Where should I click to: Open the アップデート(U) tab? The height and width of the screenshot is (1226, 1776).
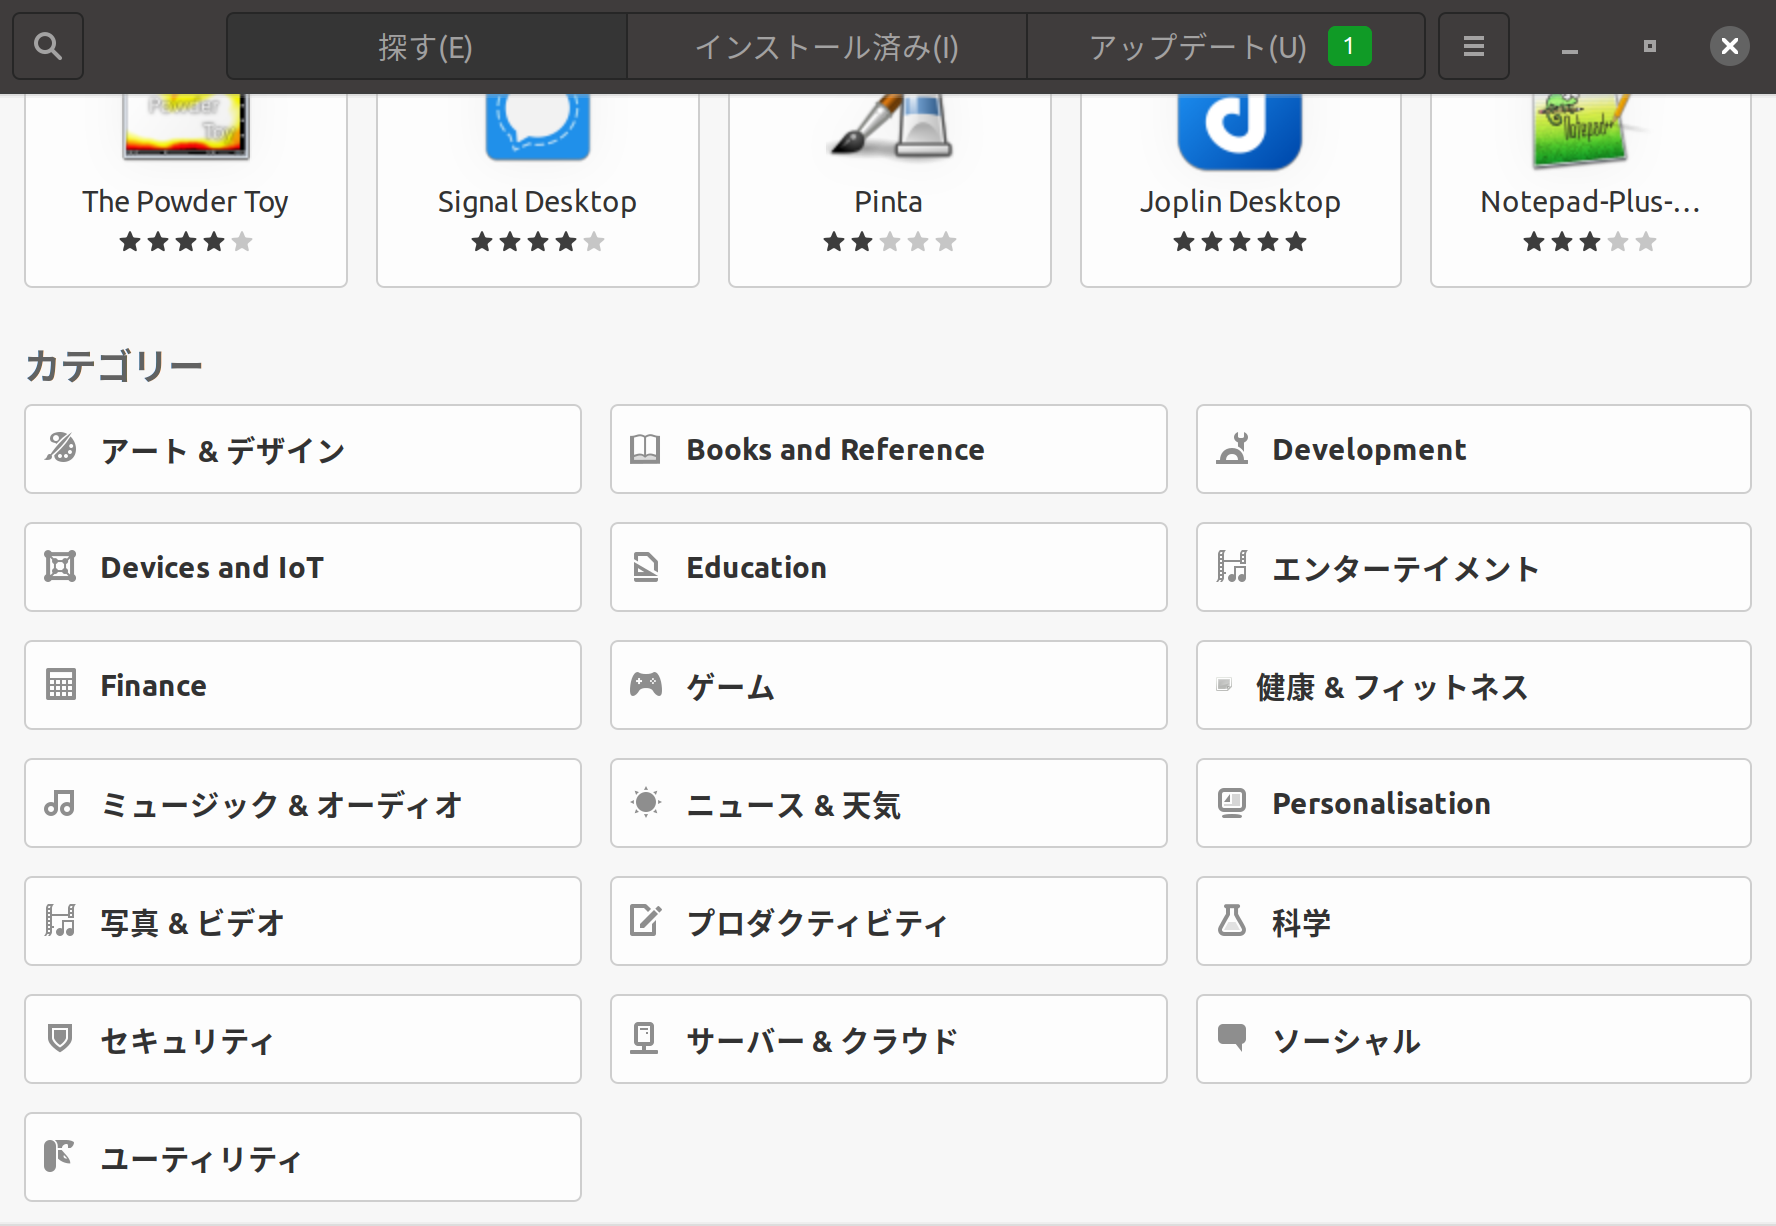(1226, 46)
